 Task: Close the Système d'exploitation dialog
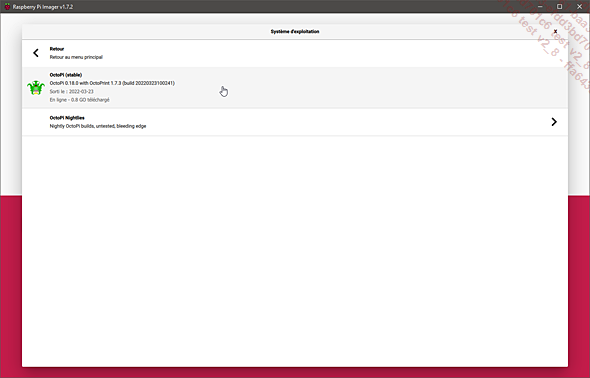tap(555, 32)
